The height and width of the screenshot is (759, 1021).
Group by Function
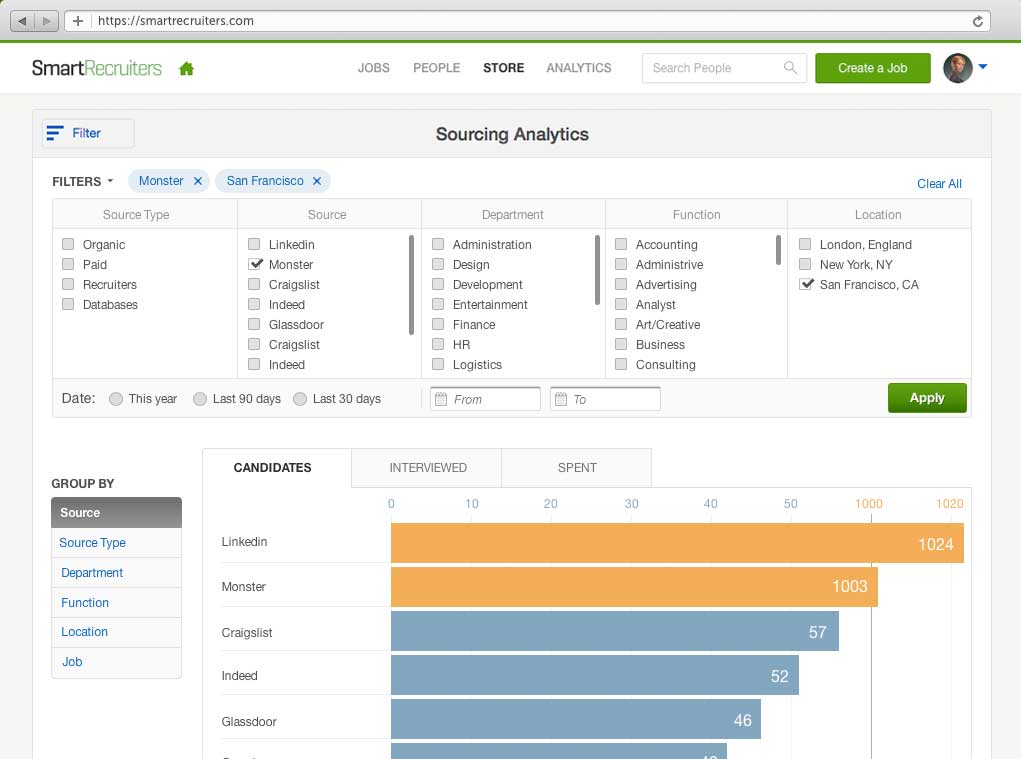(117, 603)
